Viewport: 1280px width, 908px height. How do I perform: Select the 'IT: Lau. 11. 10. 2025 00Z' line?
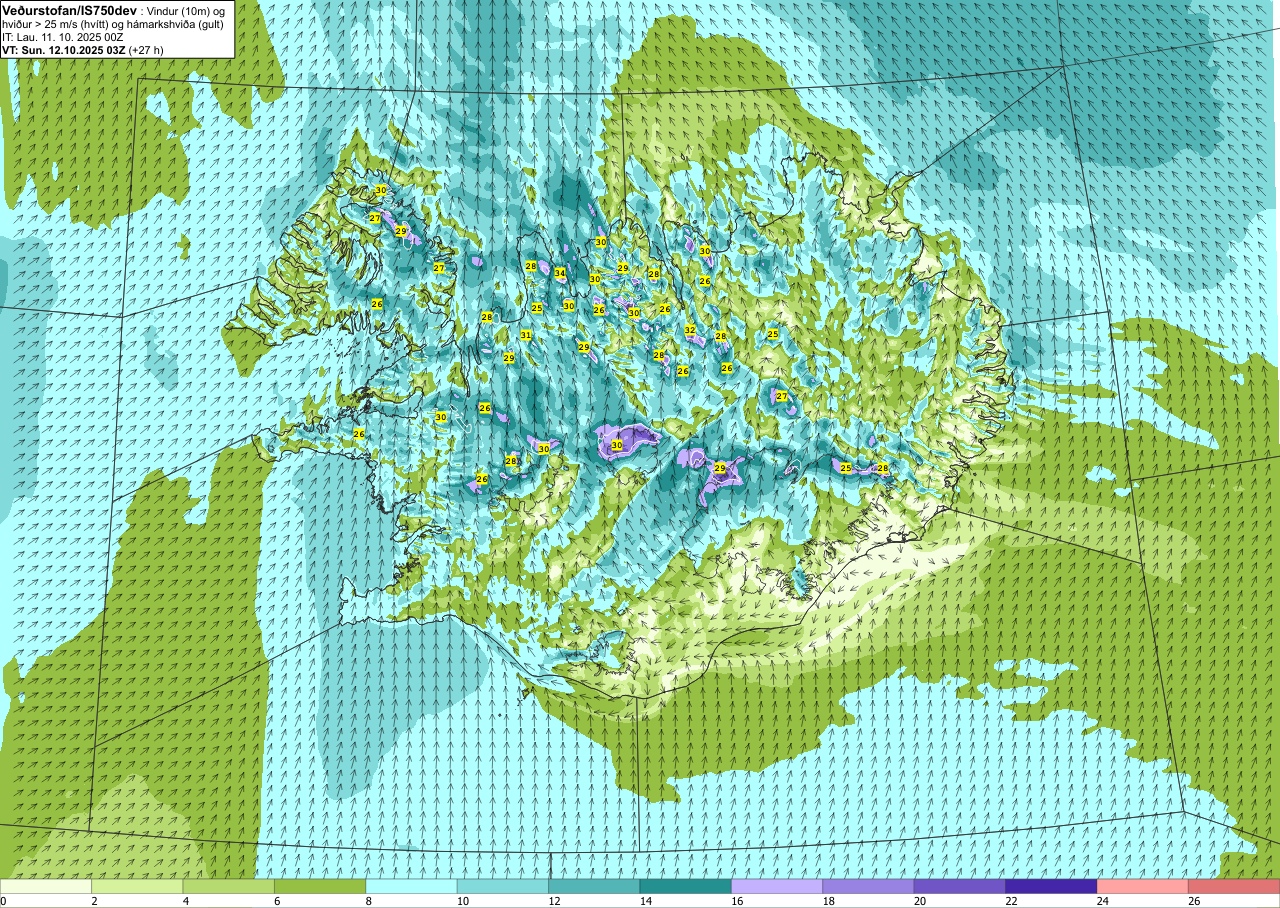63,37
